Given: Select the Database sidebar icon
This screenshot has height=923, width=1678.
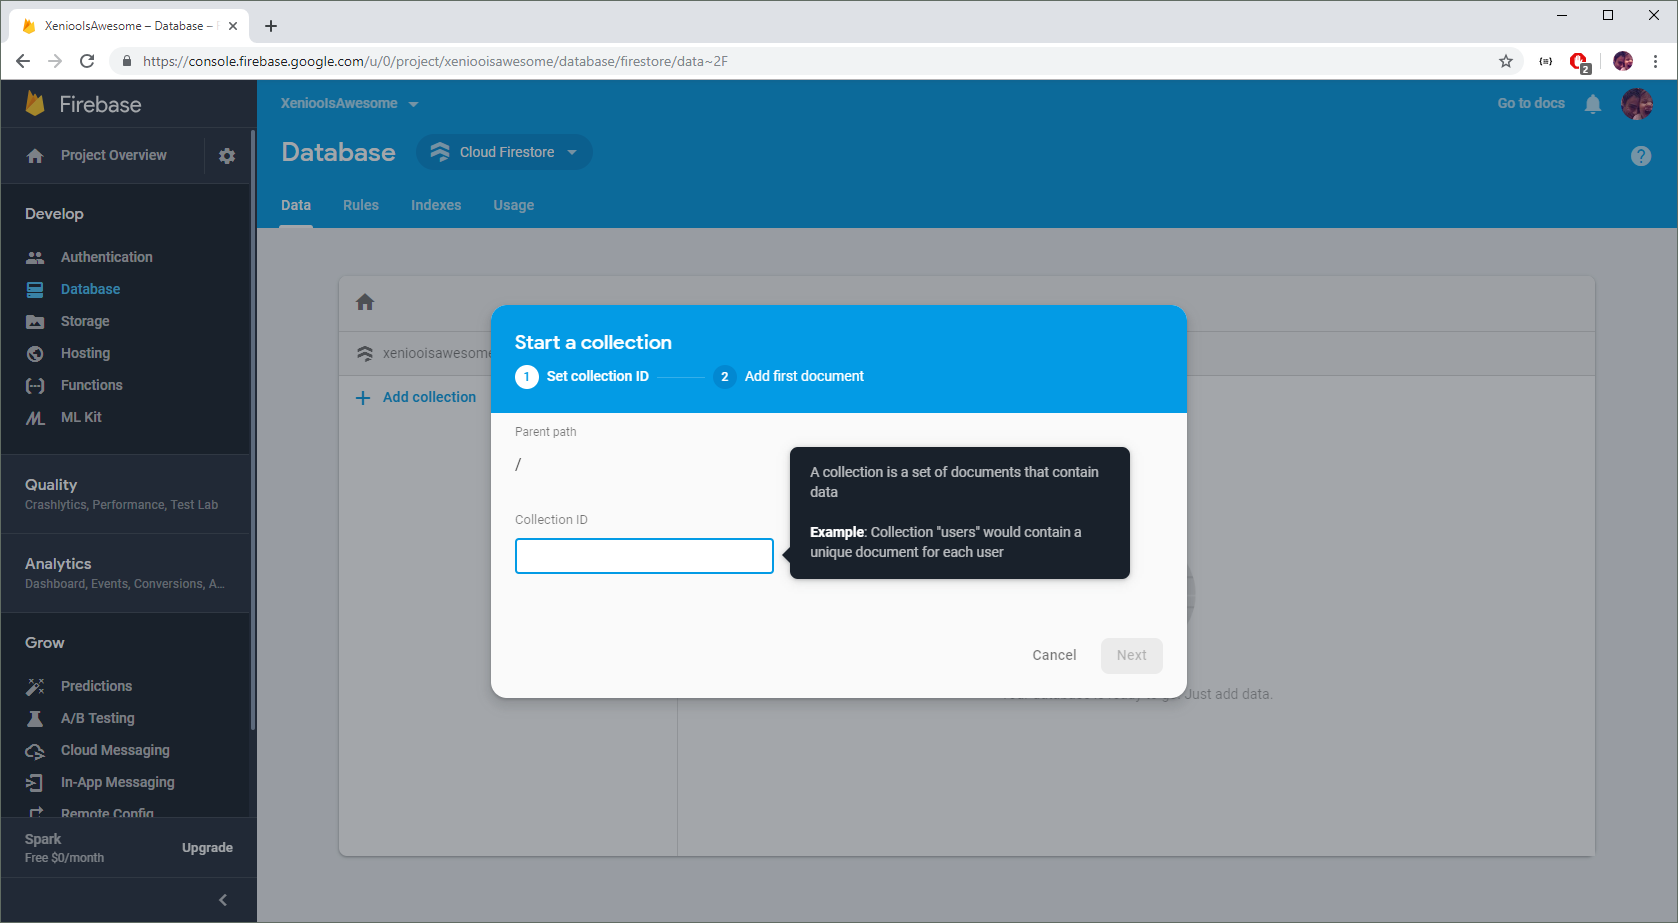Looking at the screenshot, I should pyautogui.click(x=35, y=289).
